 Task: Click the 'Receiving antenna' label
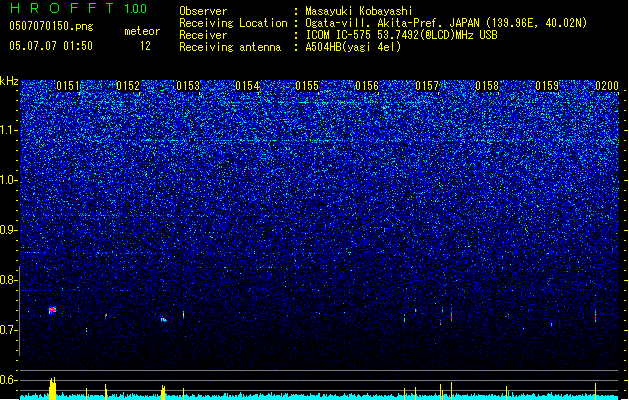[x=230, y=47]
